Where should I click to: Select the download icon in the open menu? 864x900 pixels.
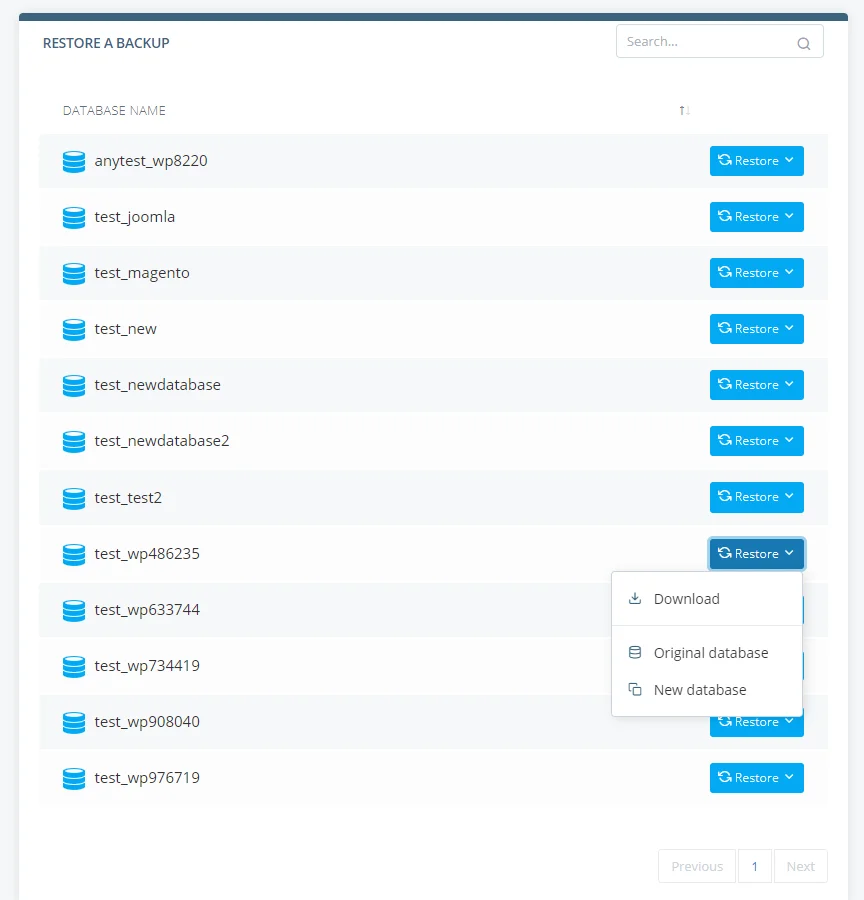click(x=635, y=597)
